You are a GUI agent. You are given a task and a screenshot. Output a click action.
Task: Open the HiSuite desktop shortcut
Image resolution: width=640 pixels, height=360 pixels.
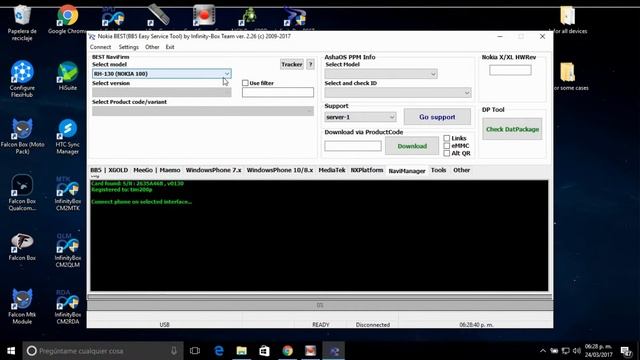click(67, 76)
